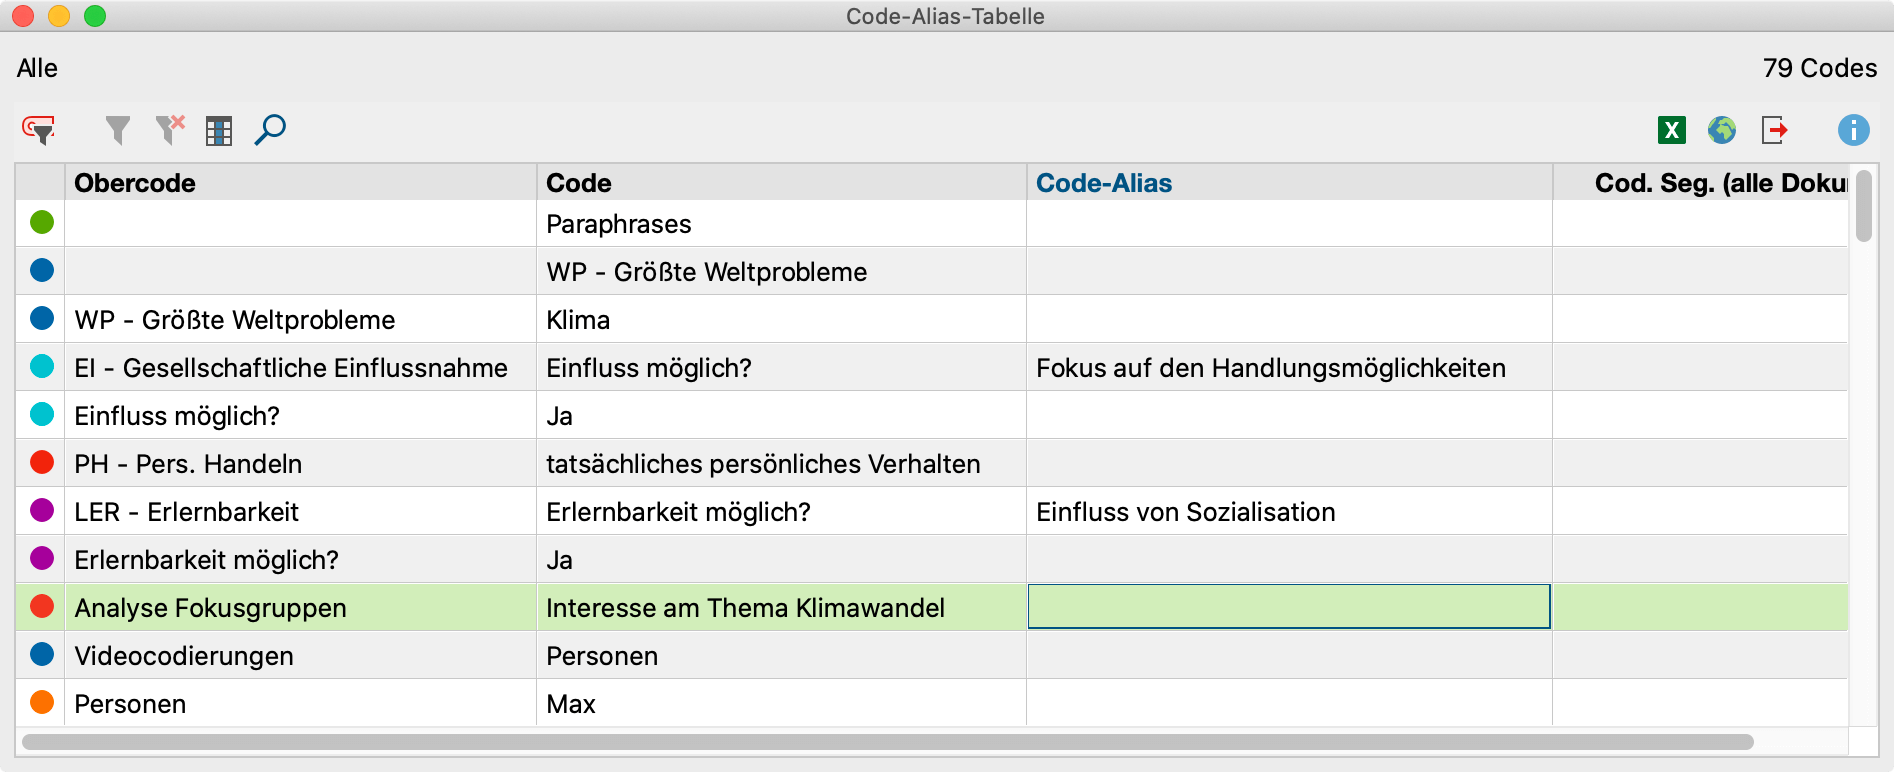Click the export icon with red arrow

[1774, 130]
